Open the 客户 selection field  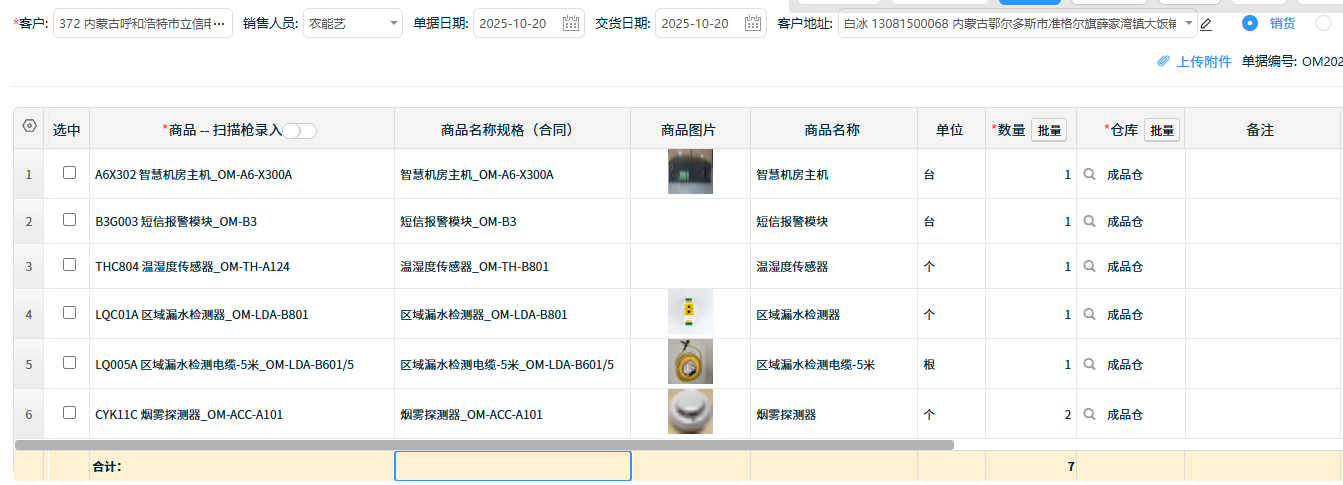[x=142, y=23]
